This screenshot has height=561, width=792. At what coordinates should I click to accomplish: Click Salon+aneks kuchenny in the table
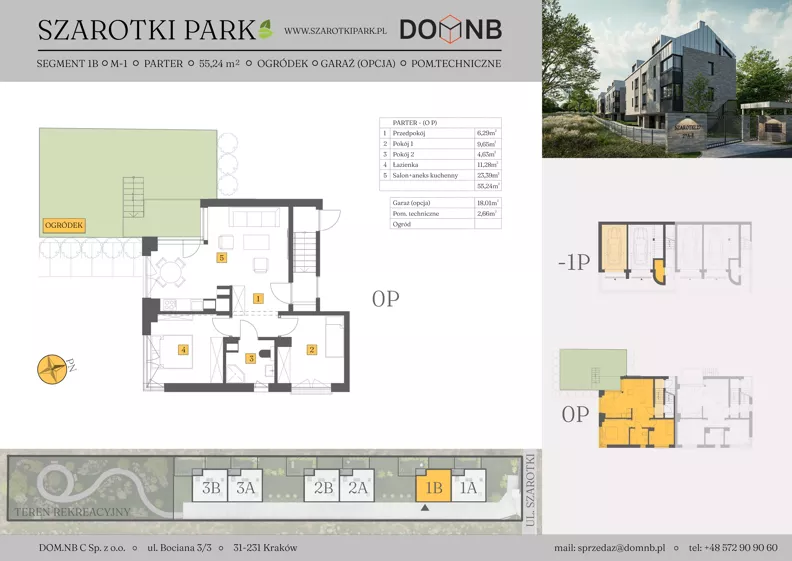click(x=425, y=175)
